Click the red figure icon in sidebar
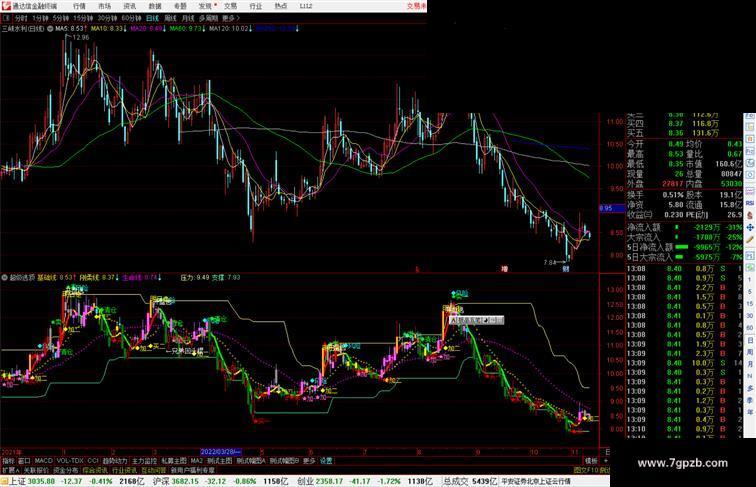Screen dimensions: 756x487 pos(750,215)
